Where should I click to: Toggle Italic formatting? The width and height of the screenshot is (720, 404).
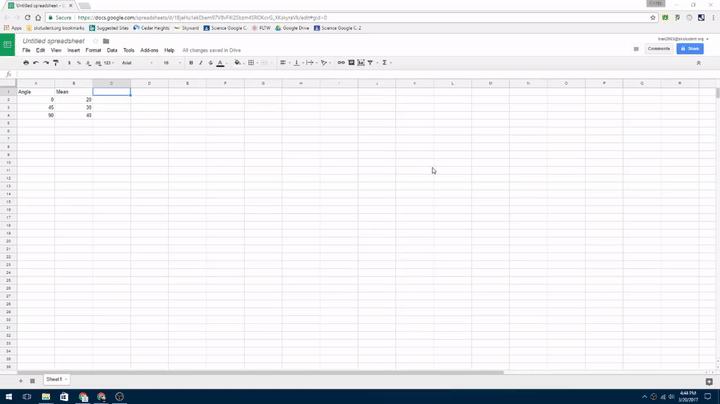tap(201, 63)
